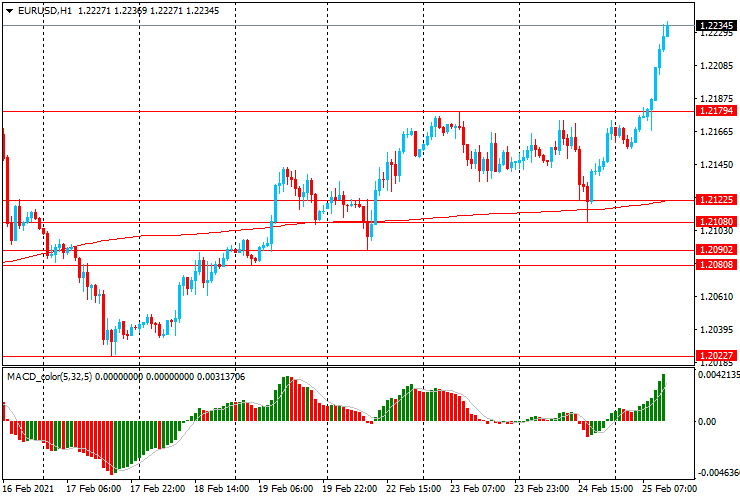Select the 1.22085 price axis value
740x500 pixels.
tap(716, 66)
